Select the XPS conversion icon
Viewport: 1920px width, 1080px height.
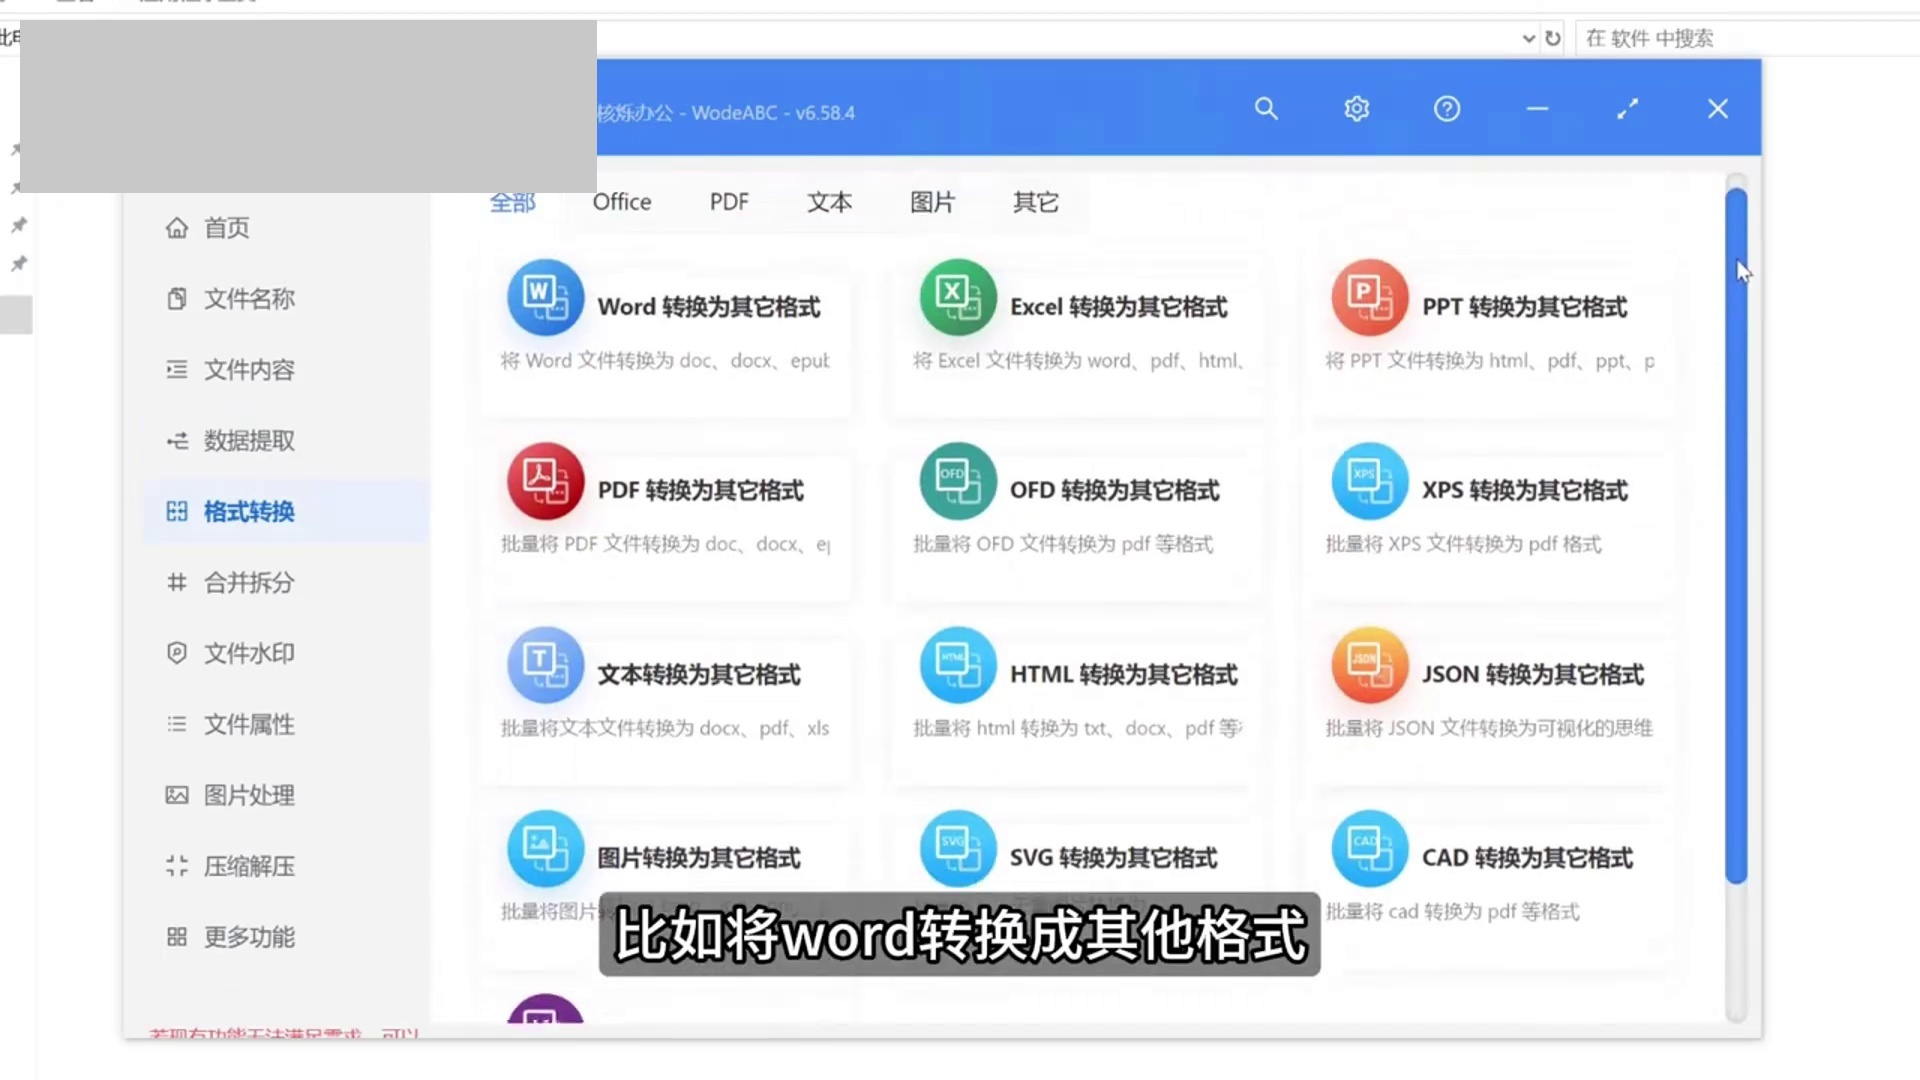(1369, 481)
